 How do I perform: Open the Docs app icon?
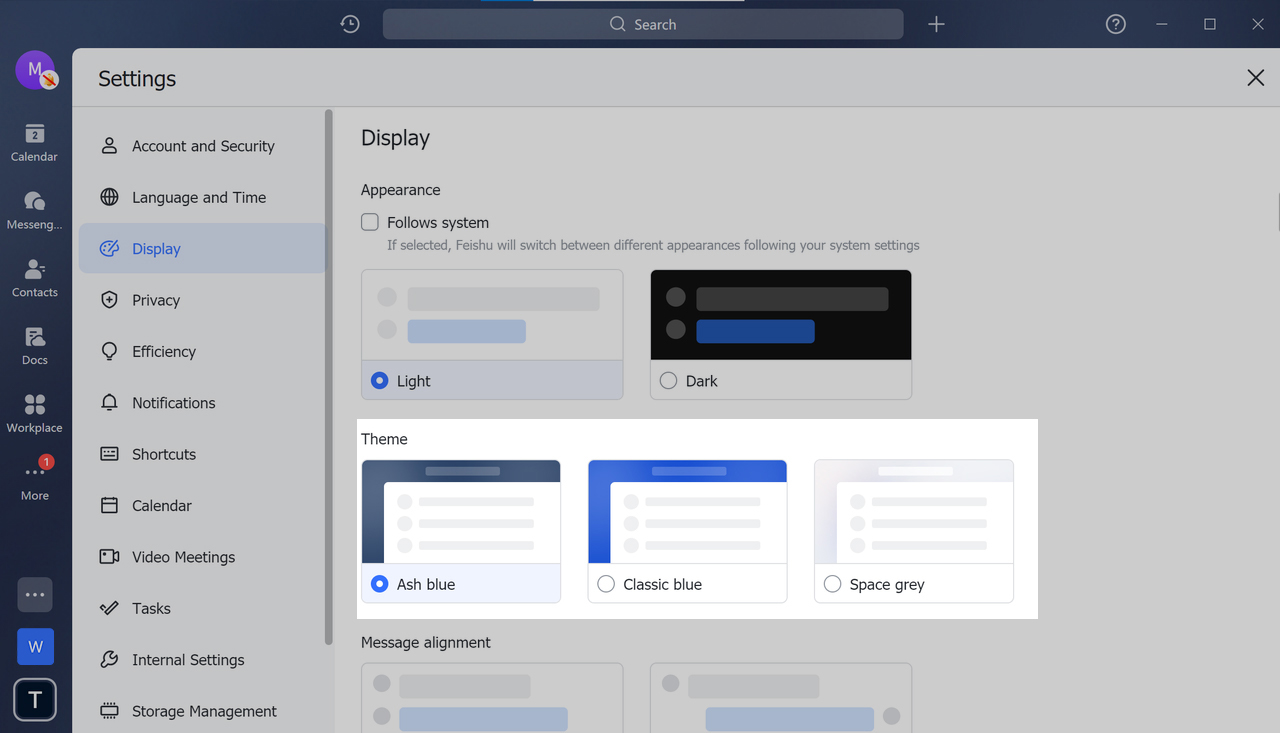click(34, 344)
